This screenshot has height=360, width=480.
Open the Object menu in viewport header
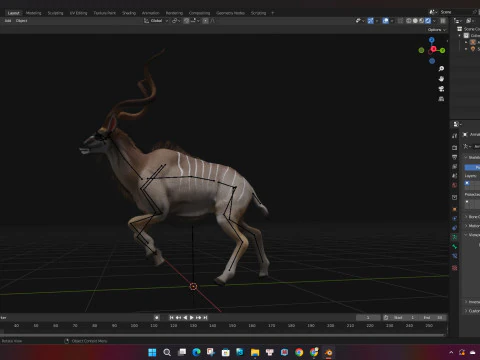point(21,21)
